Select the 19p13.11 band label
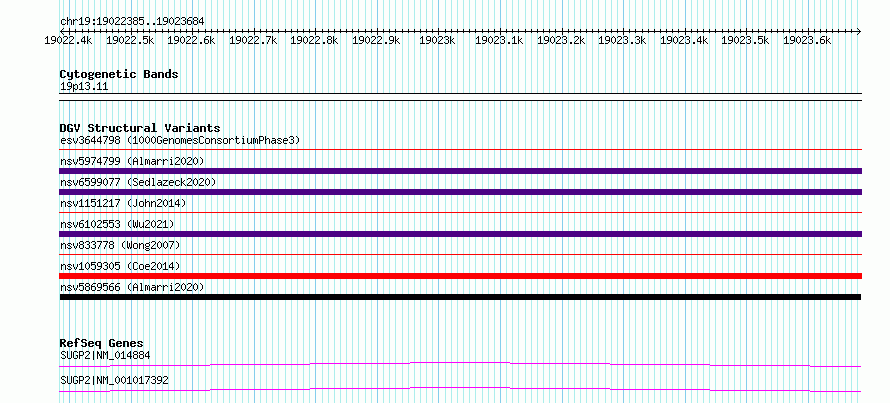 (x=84, y=87)
